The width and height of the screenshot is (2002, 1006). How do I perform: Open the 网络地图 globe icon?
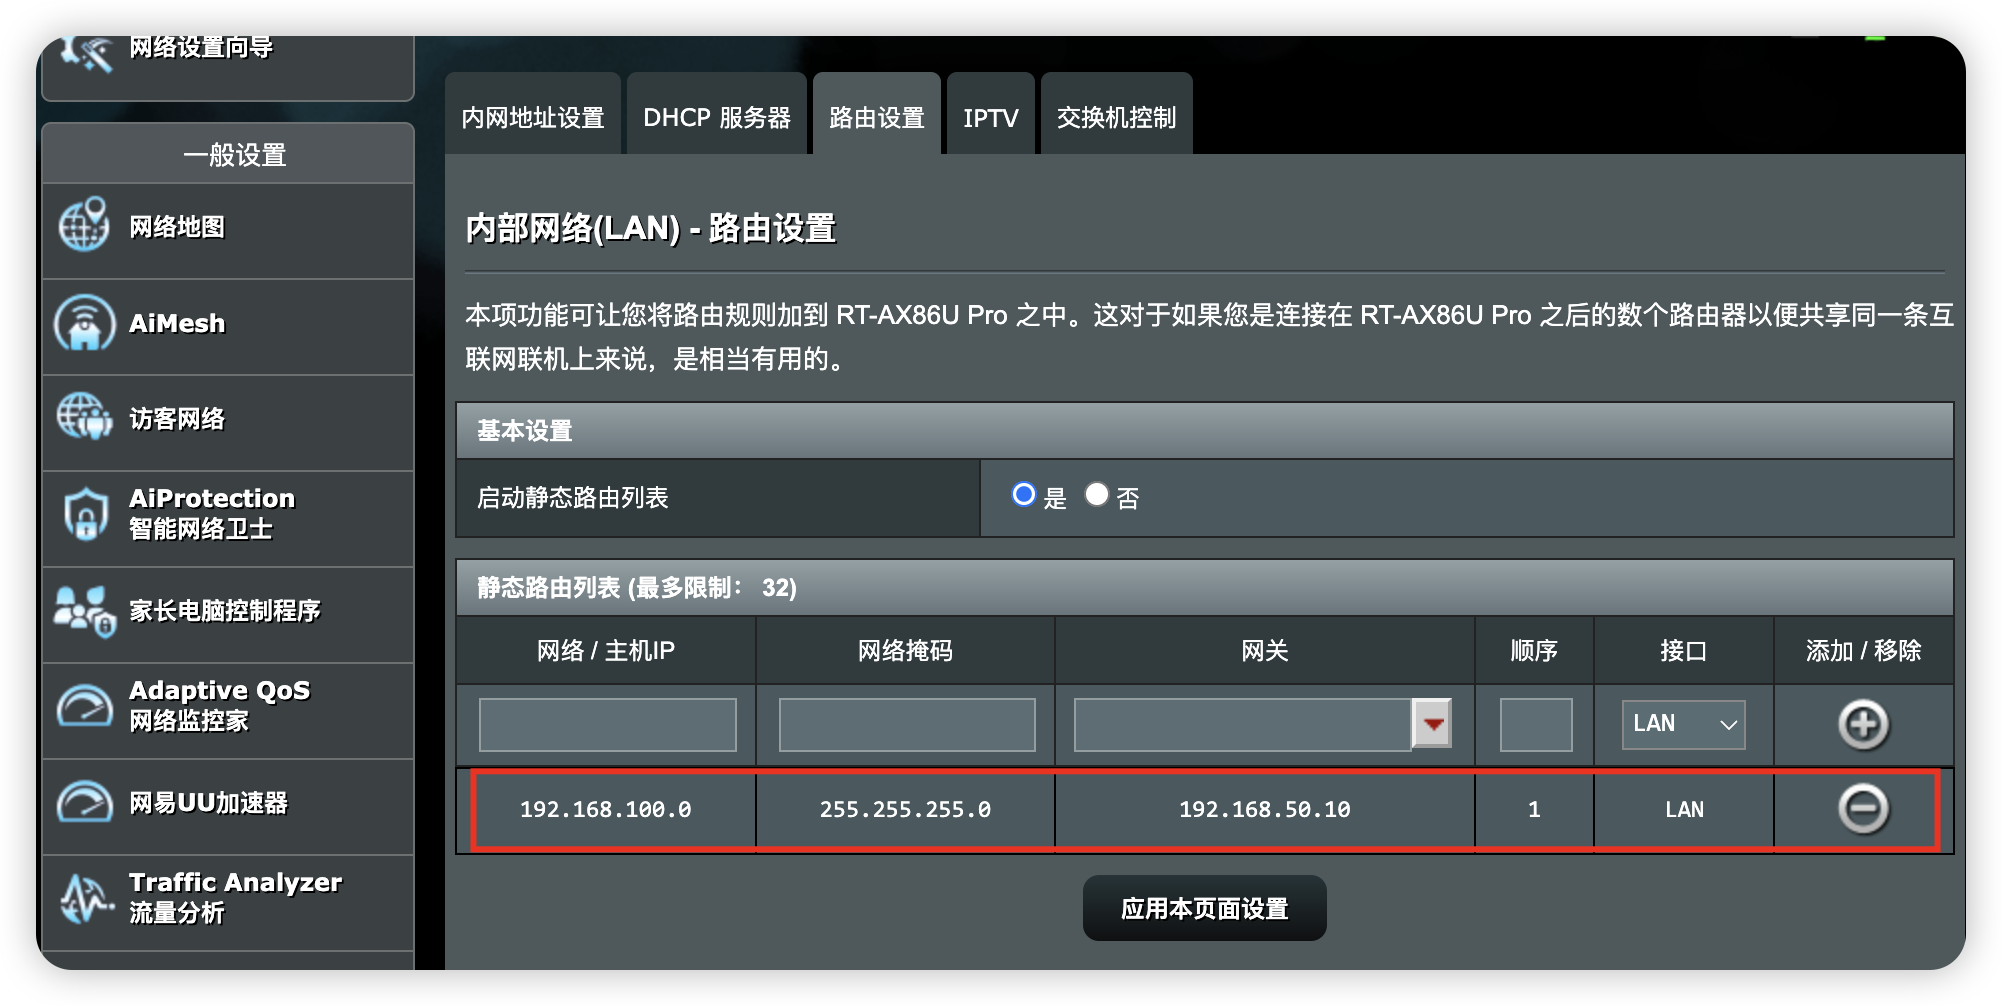point(84,226)
